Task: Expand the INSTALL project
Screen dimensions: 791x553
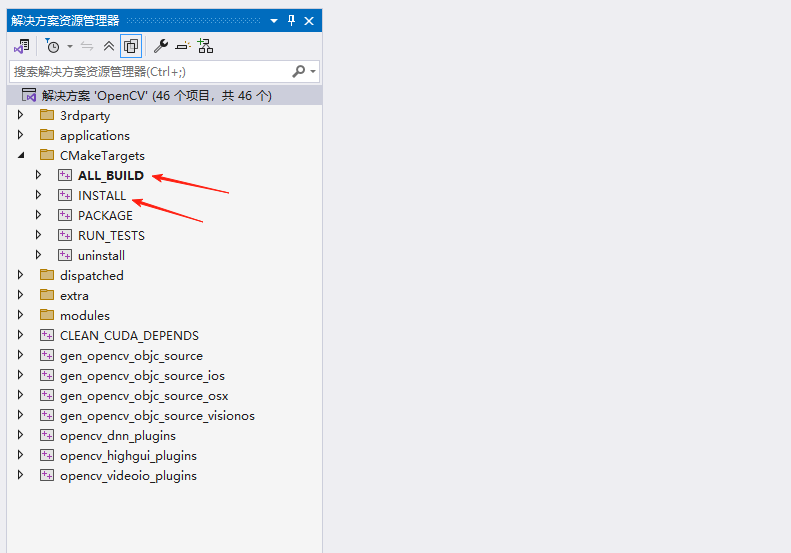Action: [38, 195]
